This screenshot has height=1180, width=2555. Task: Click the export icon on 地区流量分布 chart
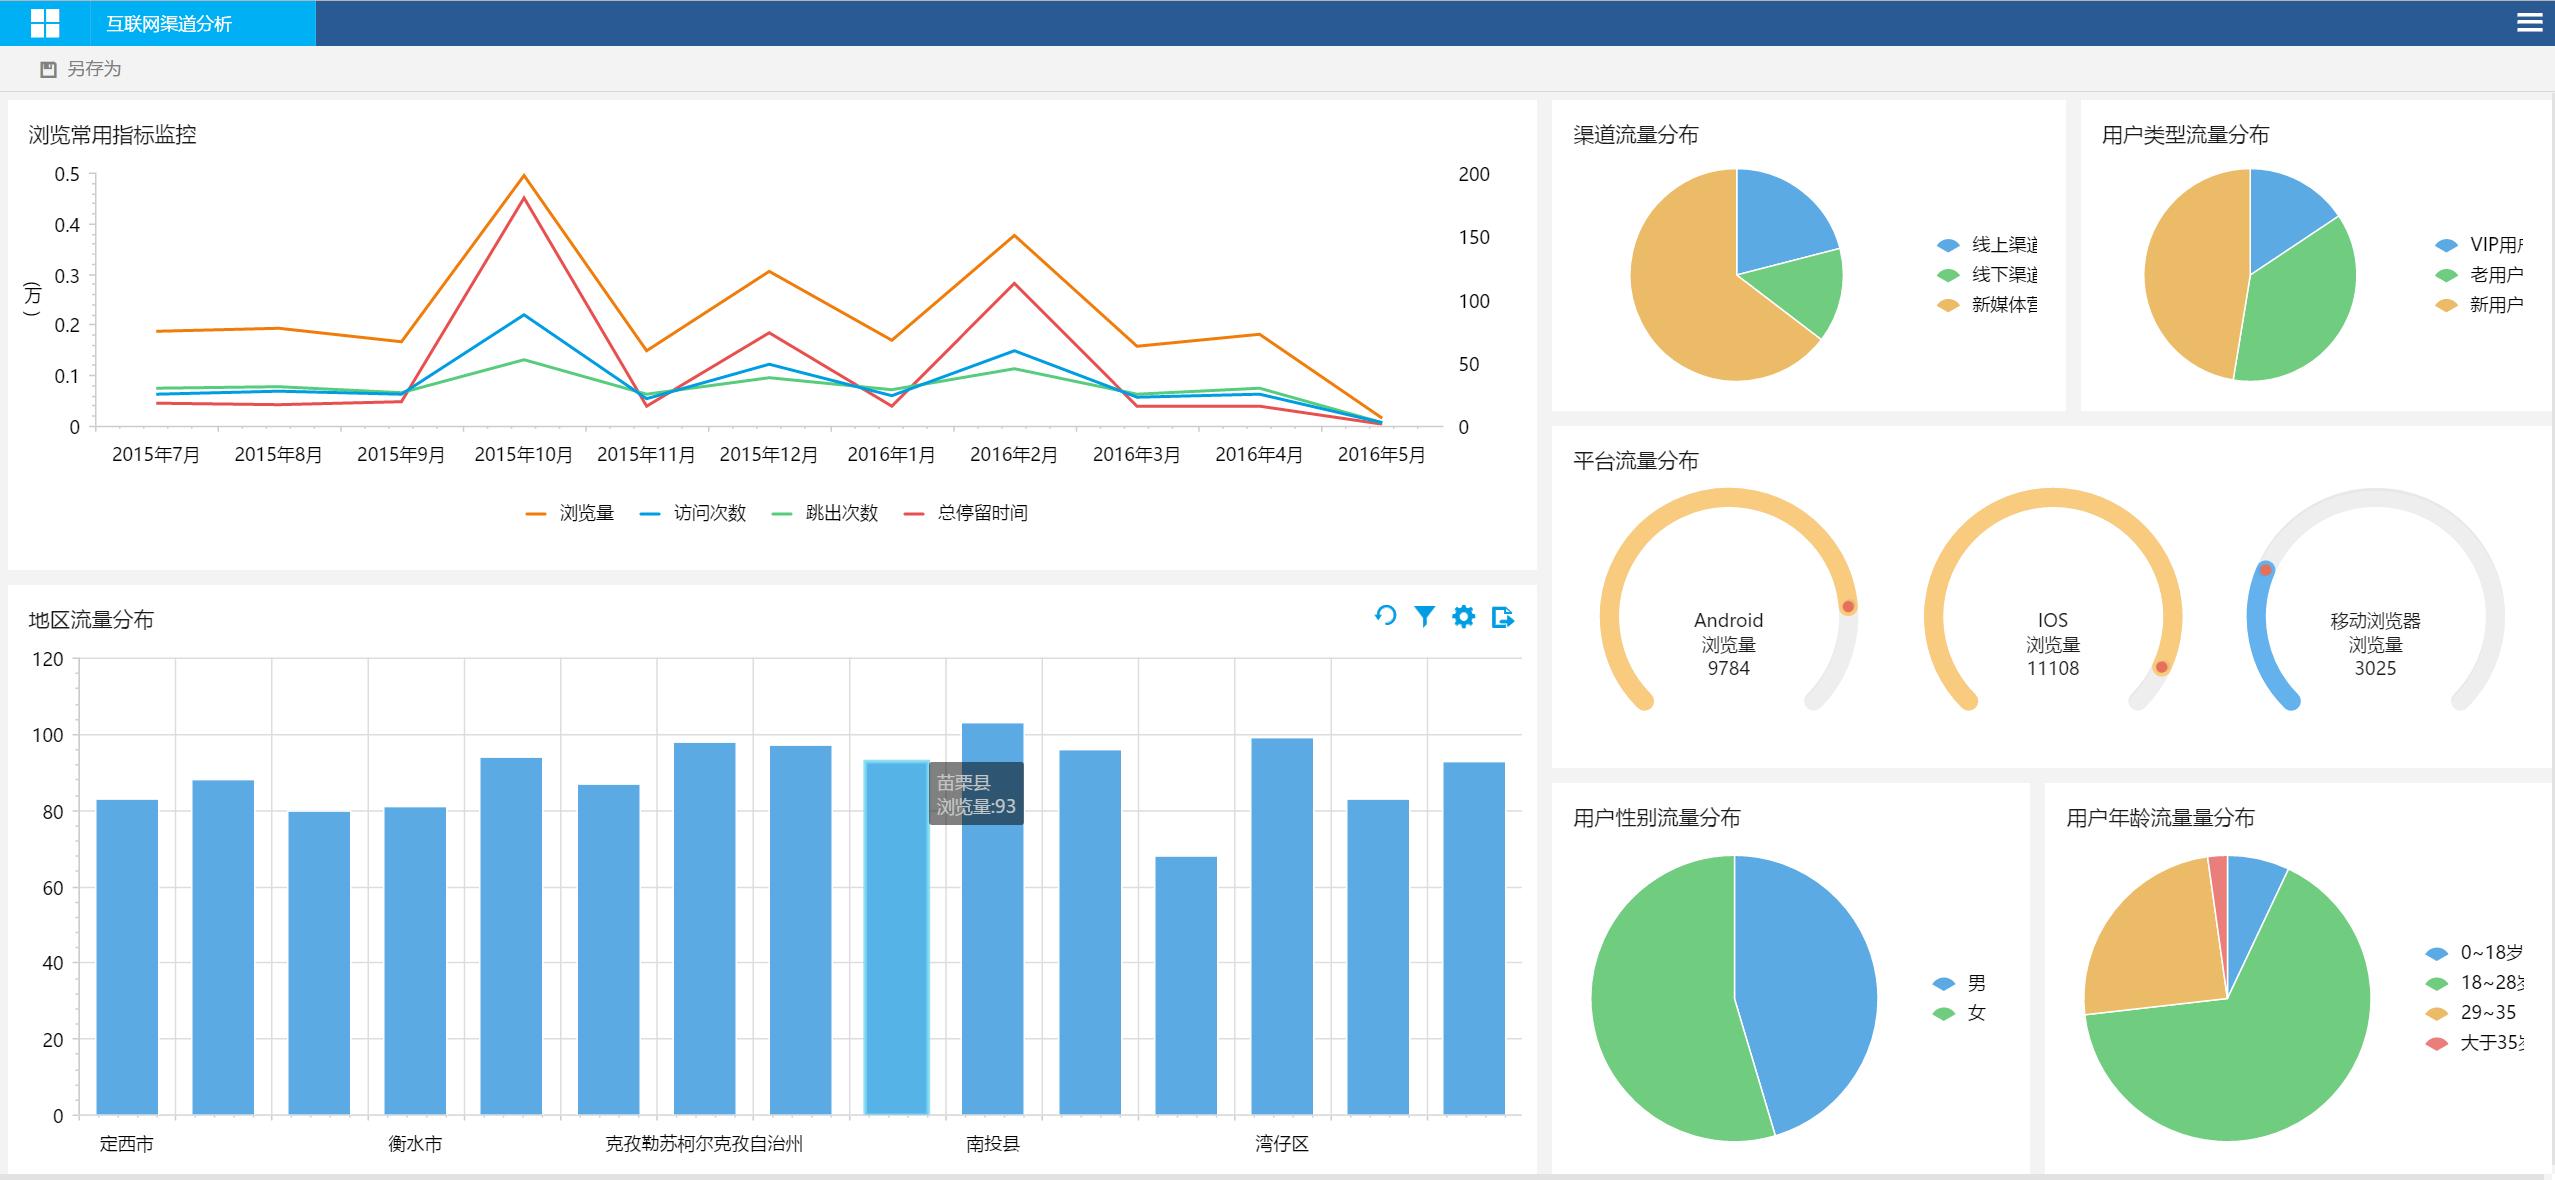click(x=1502, y=617)
